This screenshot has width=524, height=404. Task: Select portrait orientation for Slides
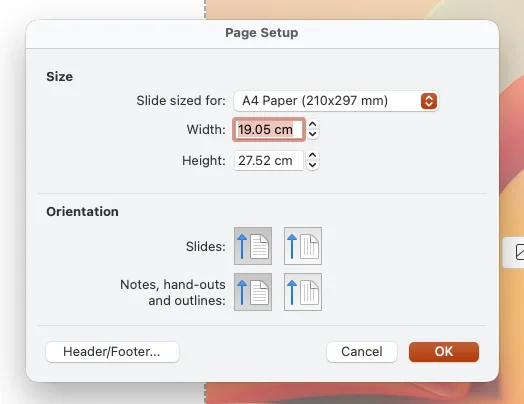(253, 246)
